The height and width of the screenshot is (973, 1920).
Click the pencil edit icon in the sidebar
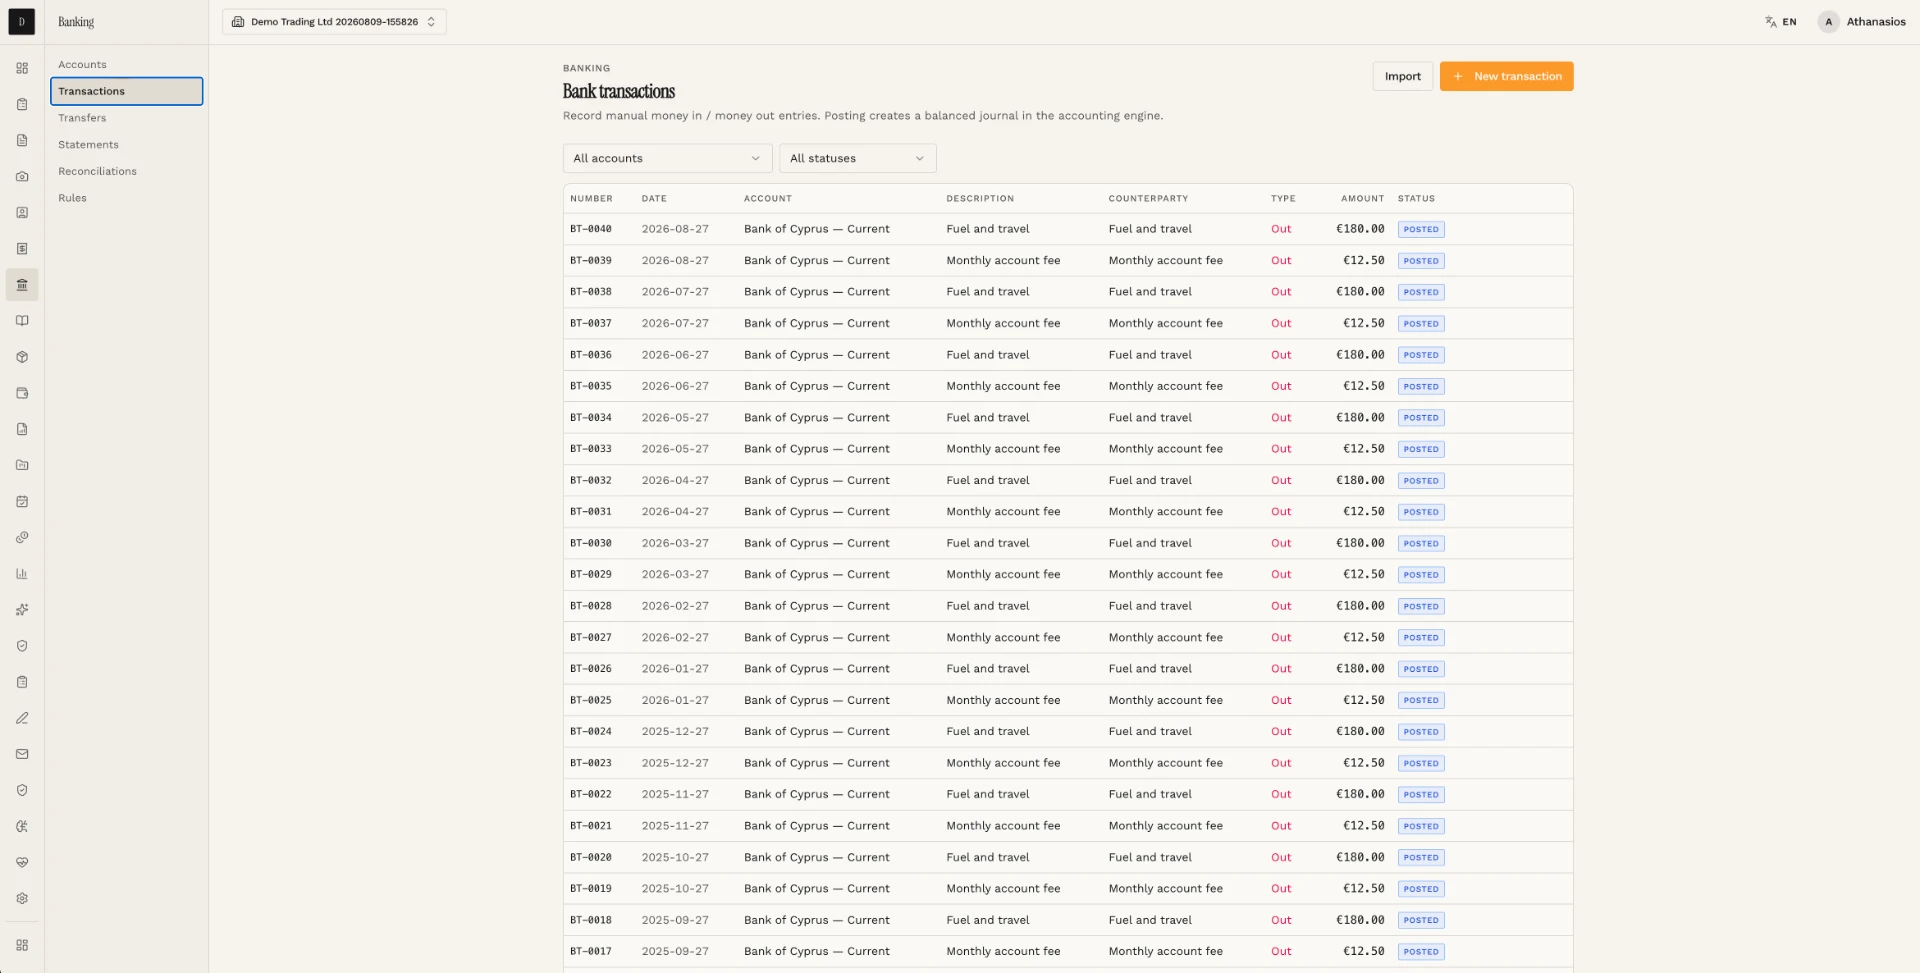pyautogui.click(x=22, y=718)
